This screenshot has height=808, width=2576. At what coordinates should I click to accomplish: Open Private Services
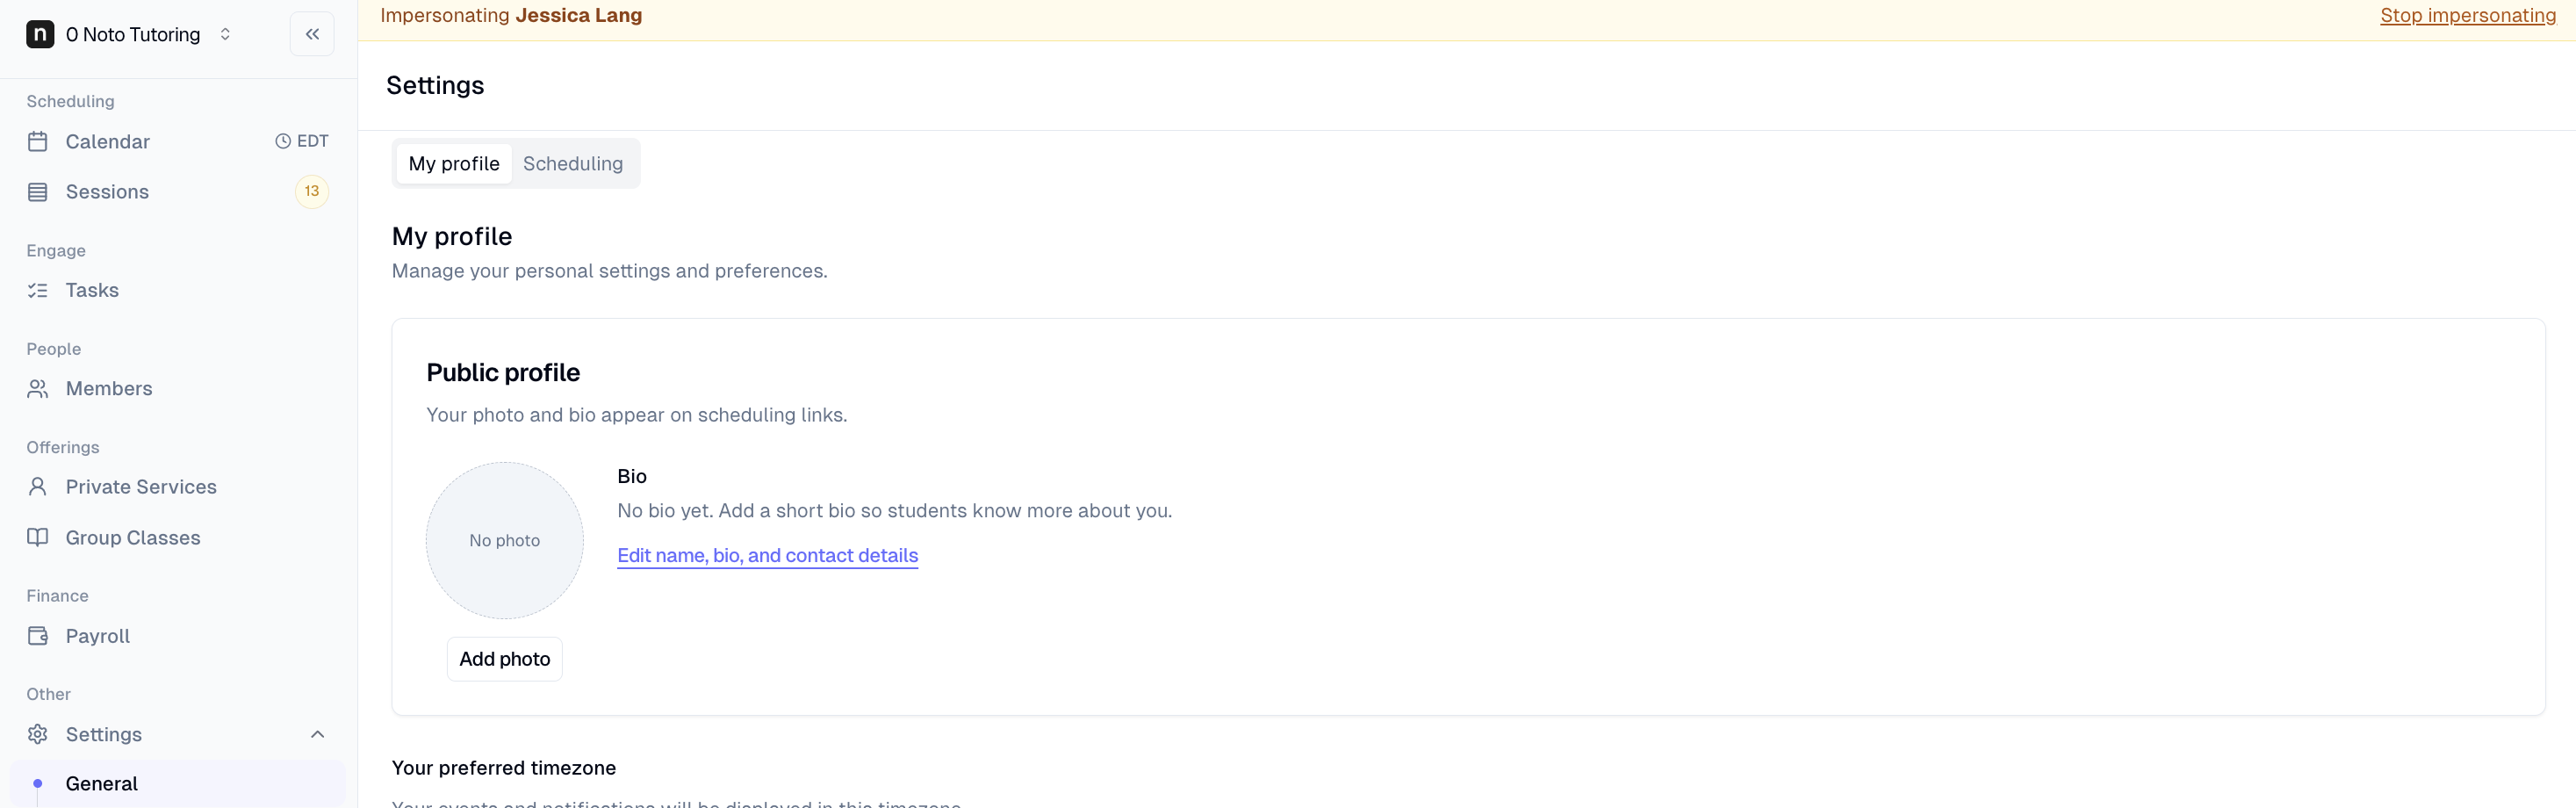pyautogui.click(x=141, y=487)
